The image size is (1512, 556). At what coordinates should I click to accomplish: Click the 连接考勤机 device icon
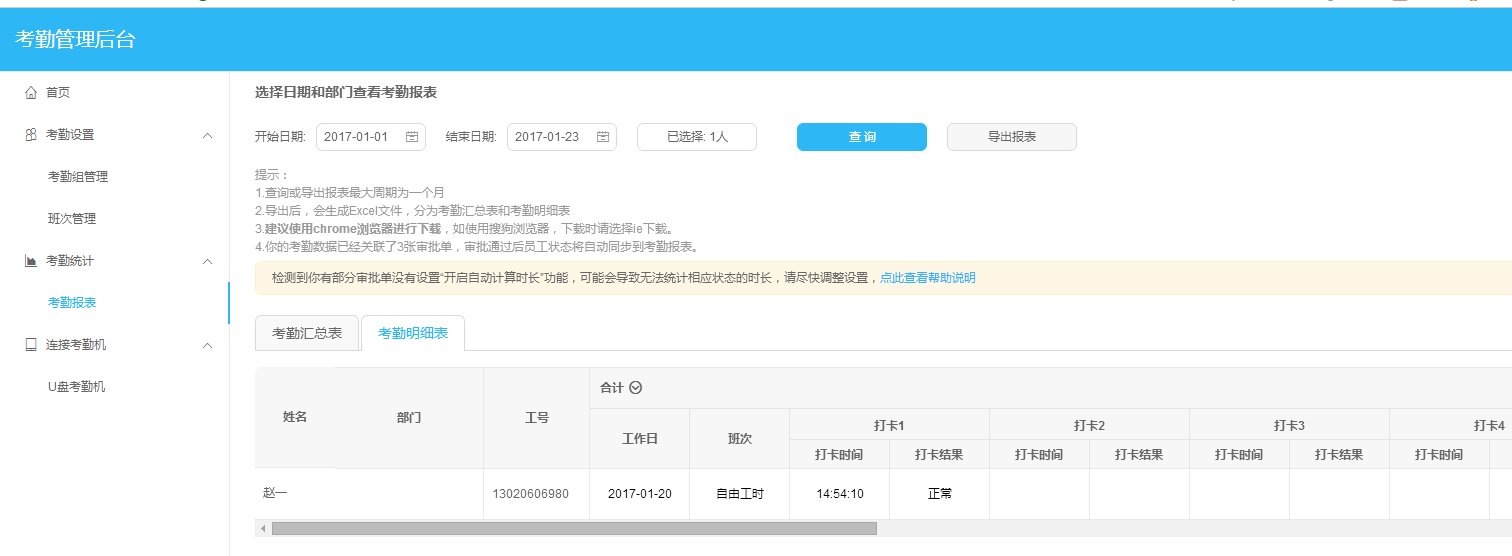[x=30, y=345]
